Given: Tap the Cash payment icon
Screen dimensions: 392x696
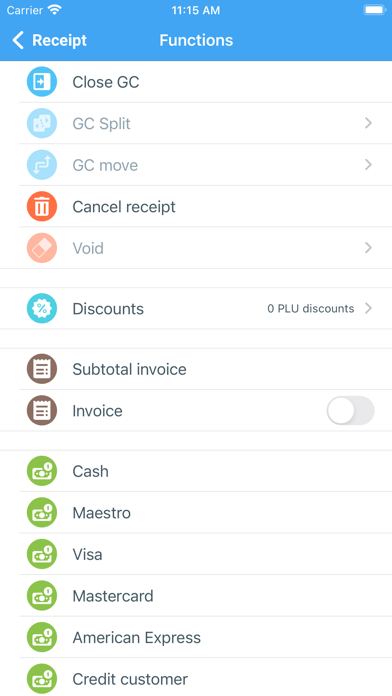Looking at the screenshot, I should click(42, 471).
